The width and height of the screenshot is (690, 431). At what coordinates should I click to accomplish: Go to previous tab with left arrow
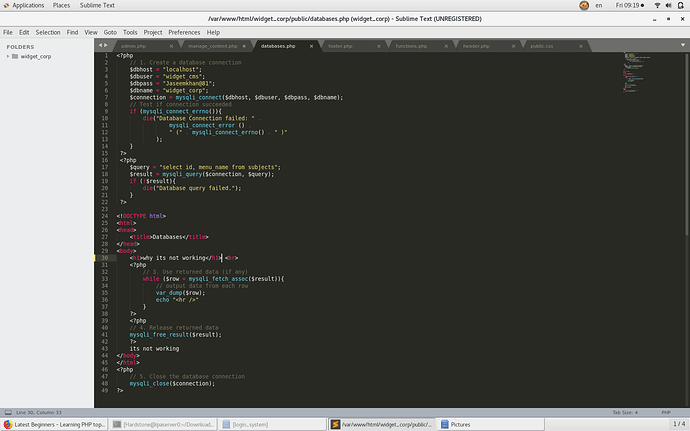(100, 45)
